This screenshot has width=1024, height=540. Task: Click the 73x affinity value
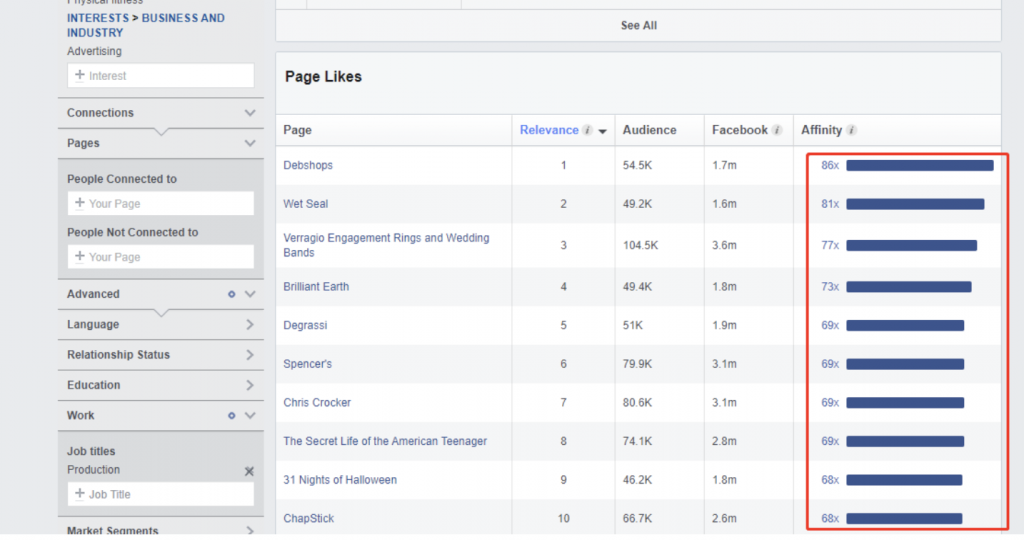click(x=830, y=287)
